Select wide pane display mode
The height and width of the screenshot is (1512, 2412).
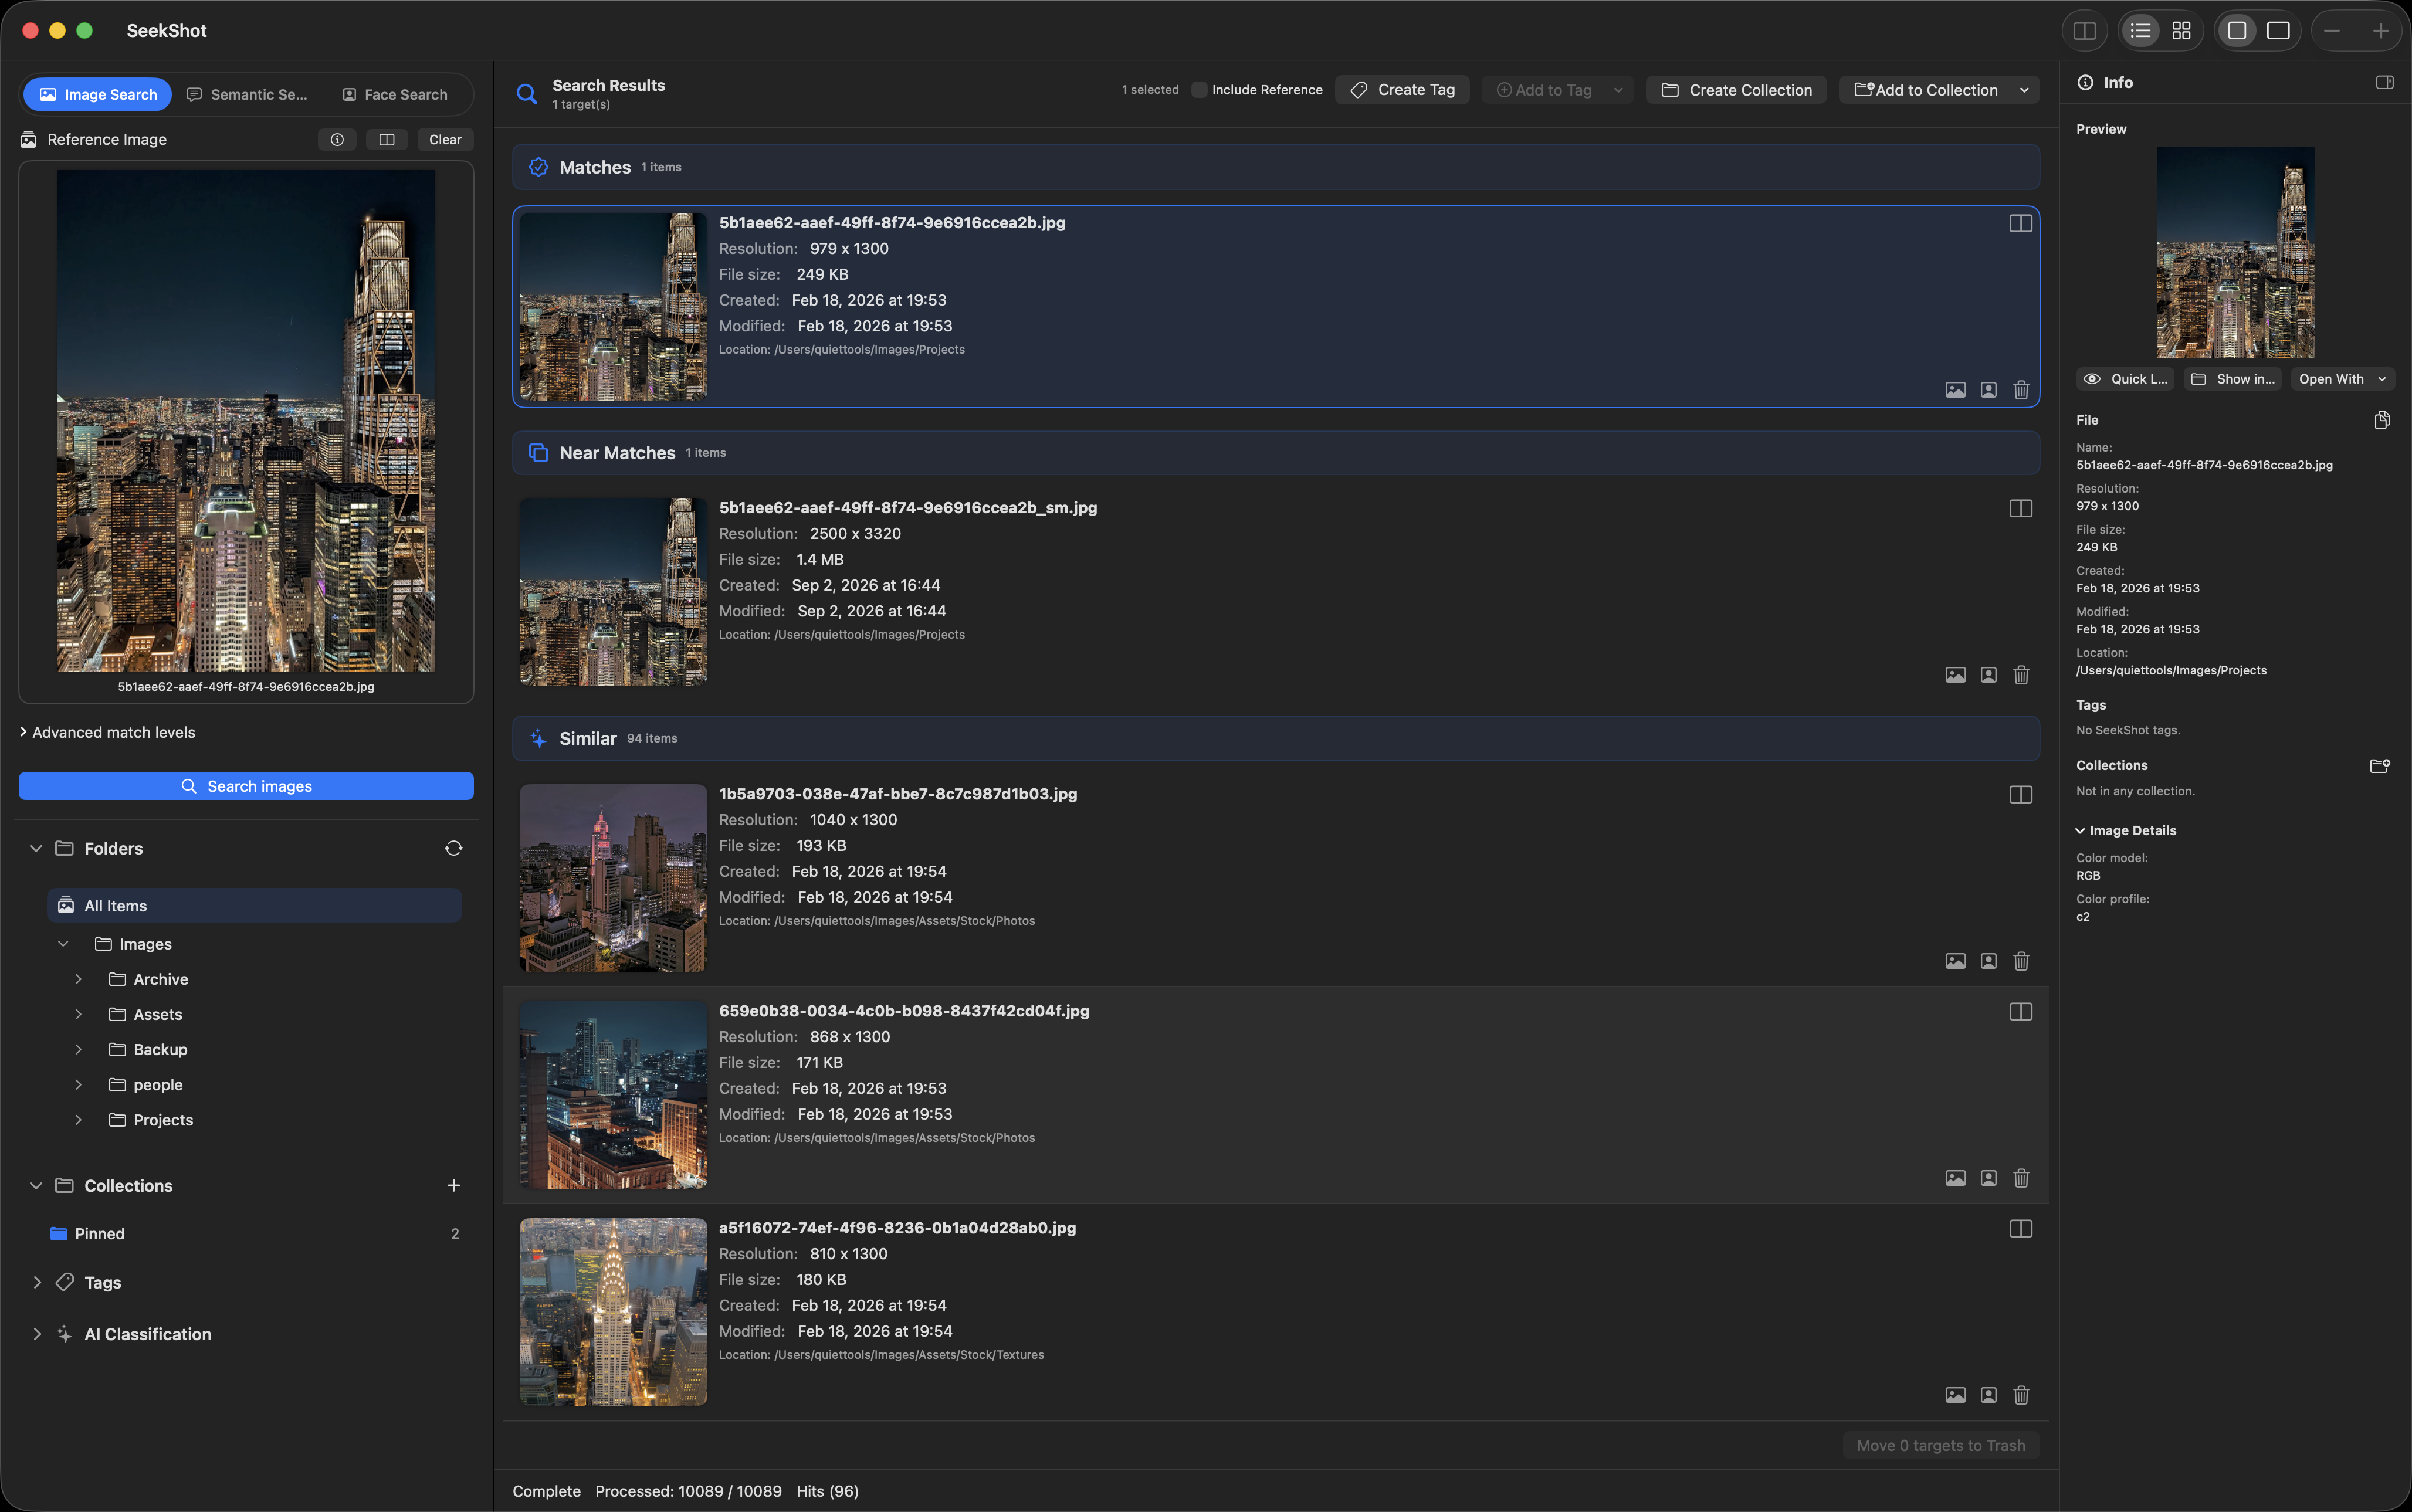point(2278,31)
